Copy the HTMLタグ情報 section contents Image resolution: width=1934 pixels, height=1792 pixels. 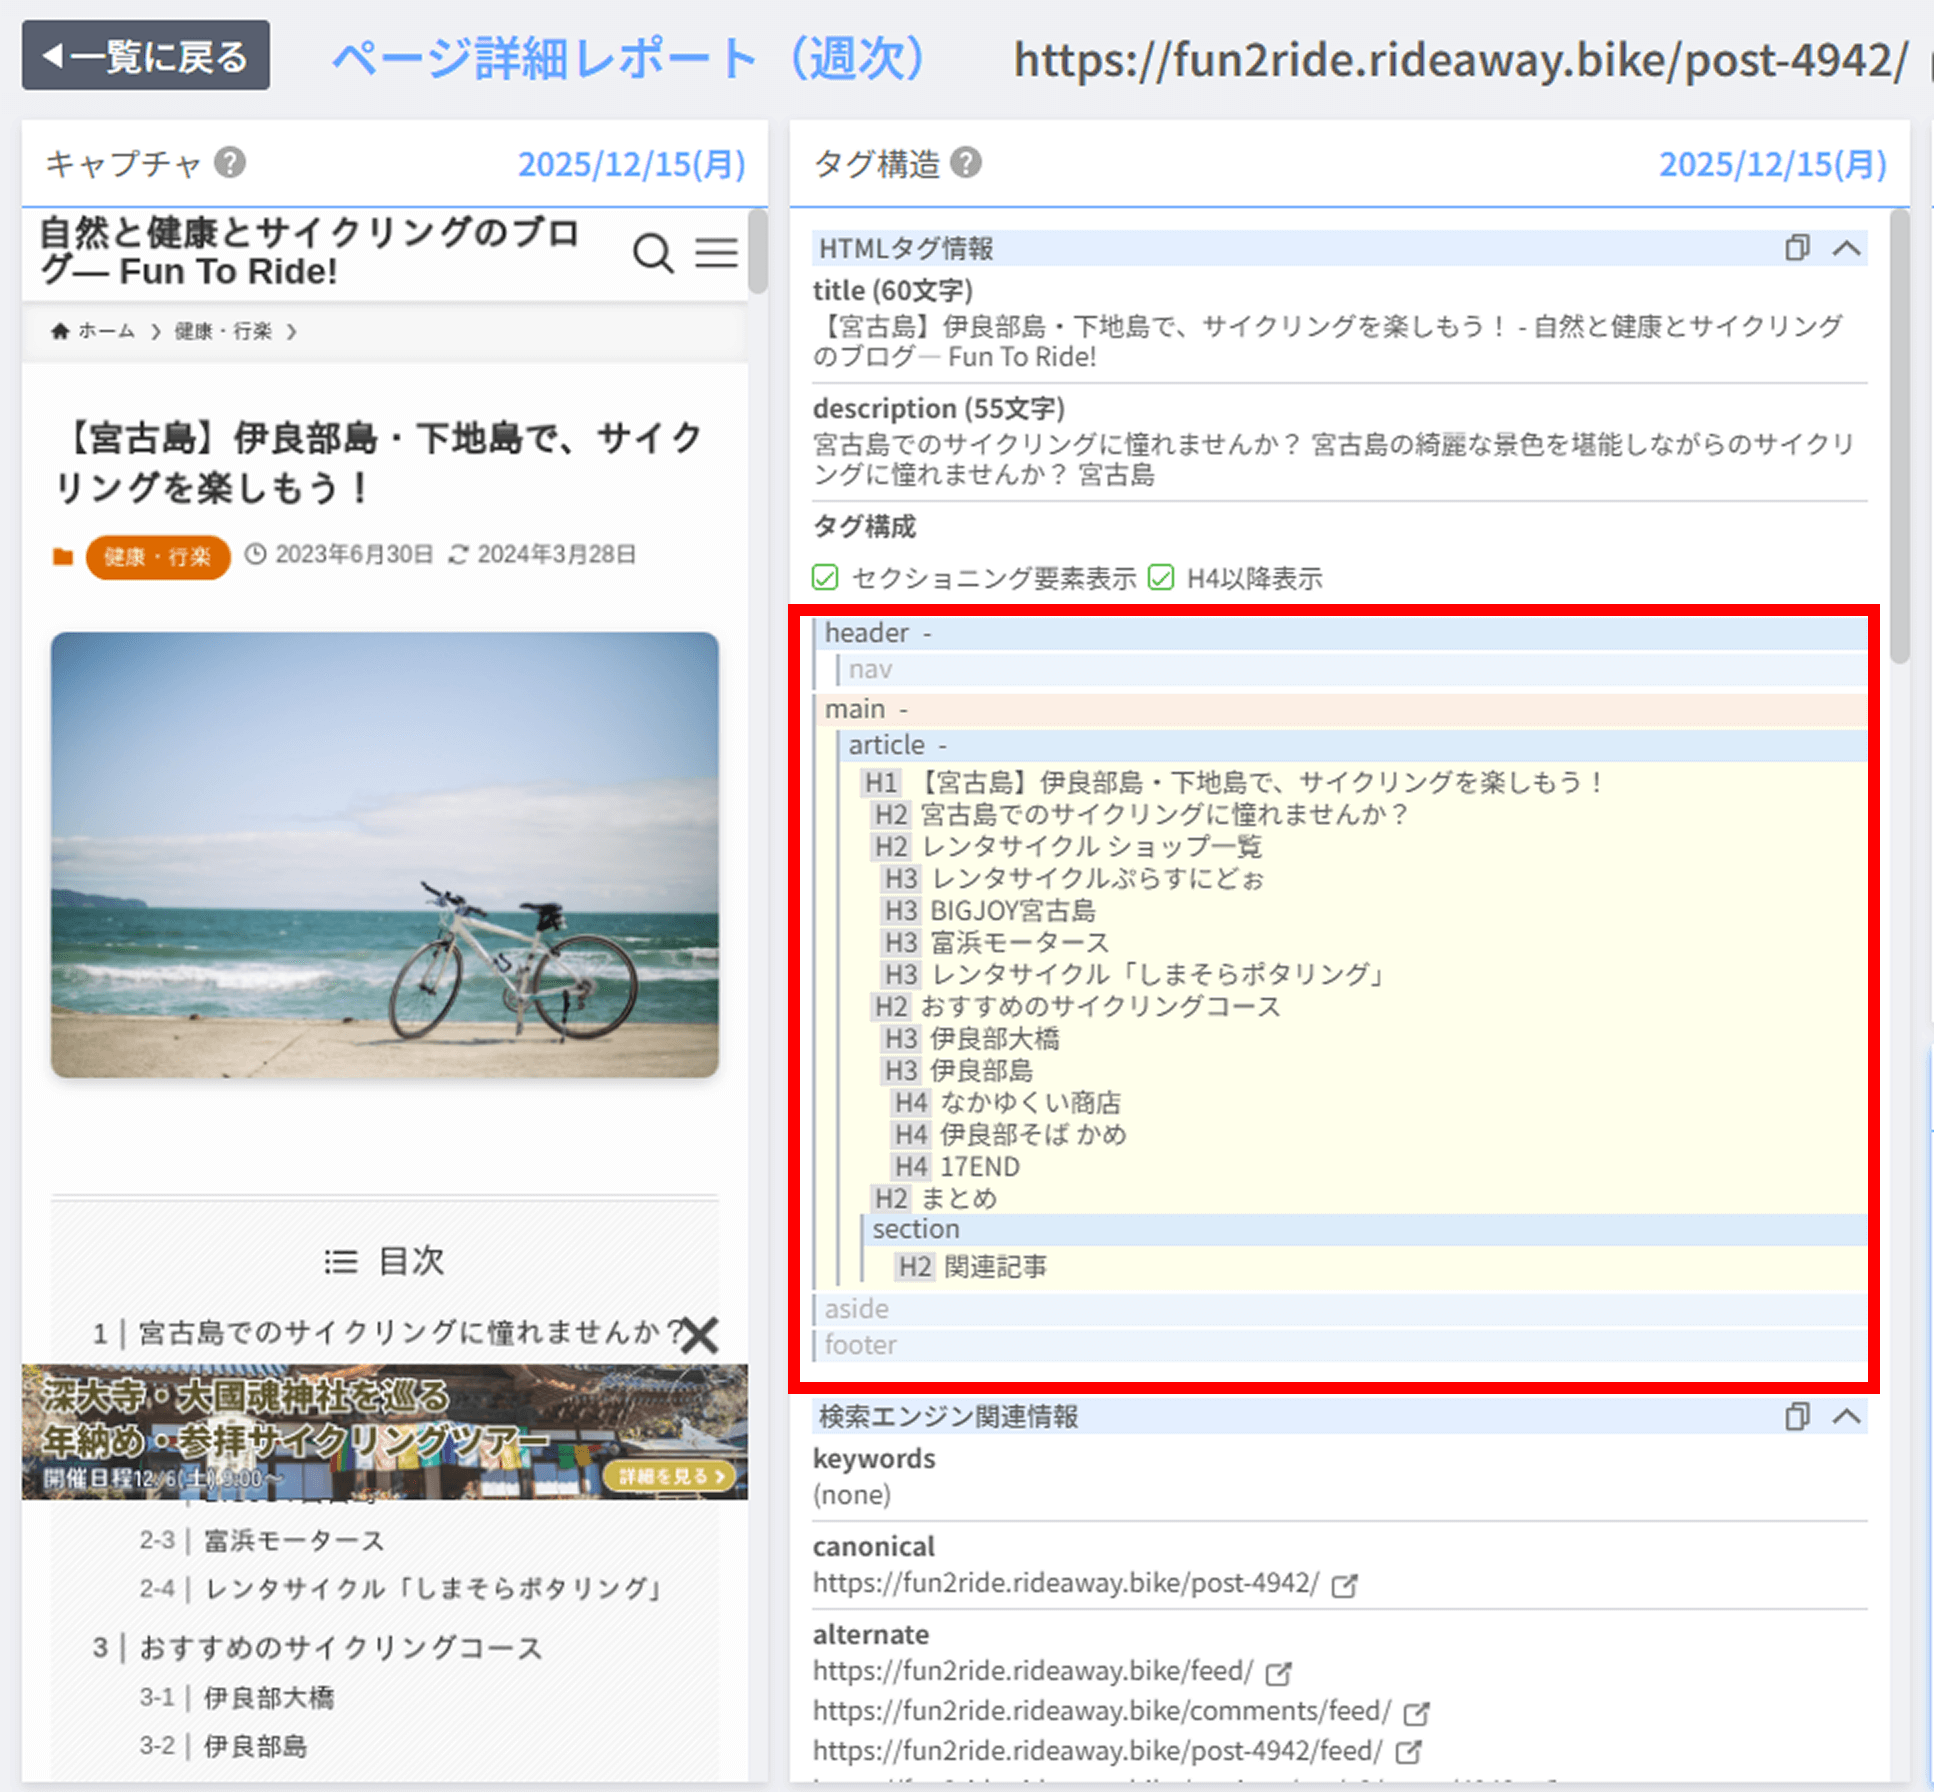pos(1797,248)
